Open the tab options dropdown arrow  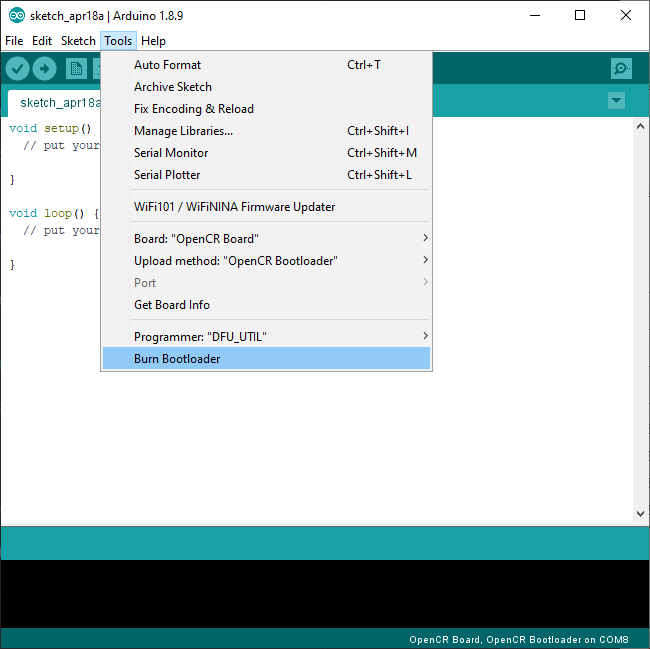click(616, 100)
